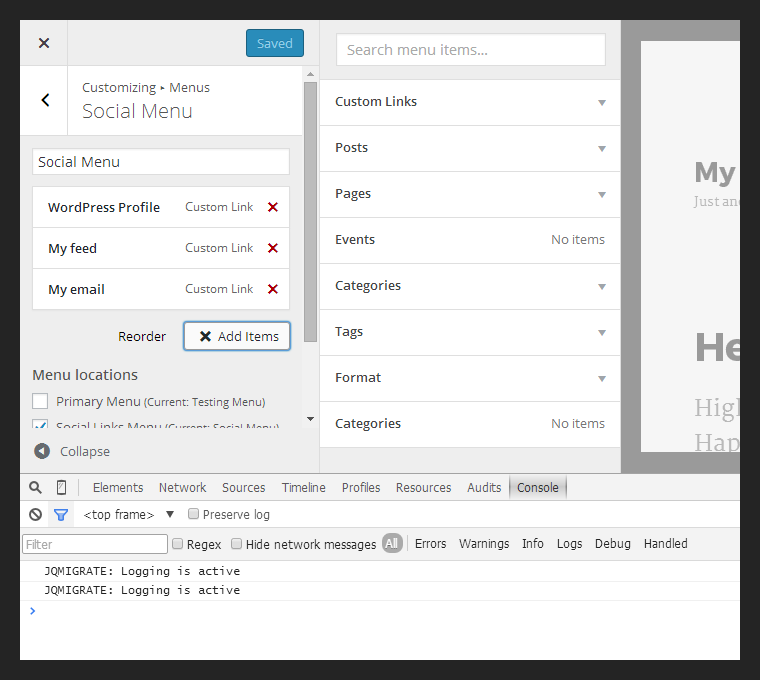Open the Events section

coord(470,240)
